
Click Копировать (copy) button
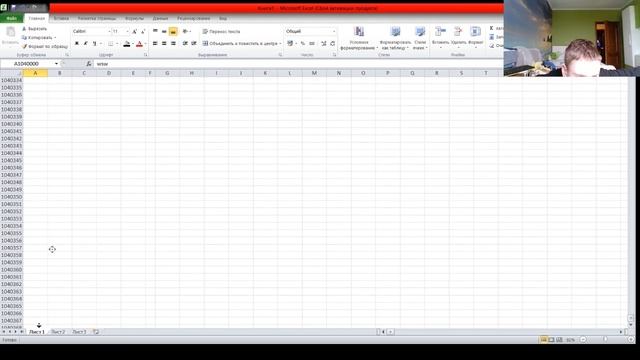[37, 38]
